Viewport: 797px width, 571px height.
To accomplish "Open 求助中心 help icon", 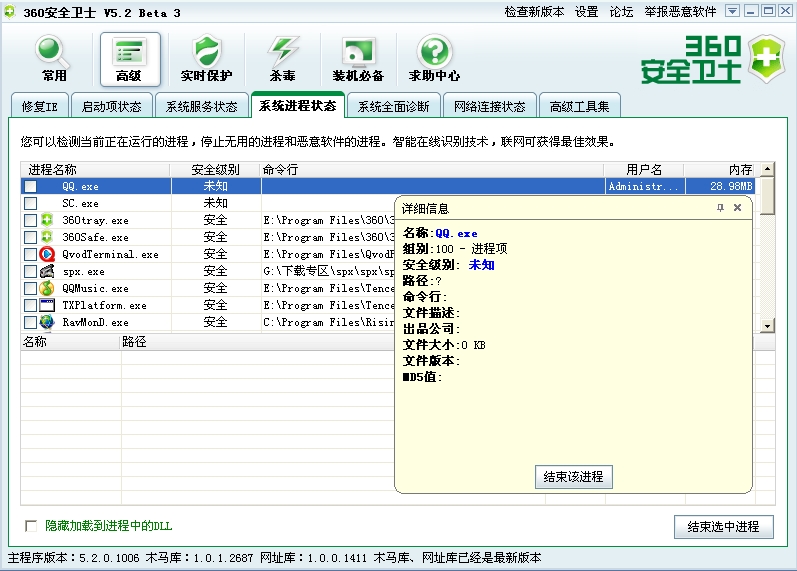I will [435, 58].
